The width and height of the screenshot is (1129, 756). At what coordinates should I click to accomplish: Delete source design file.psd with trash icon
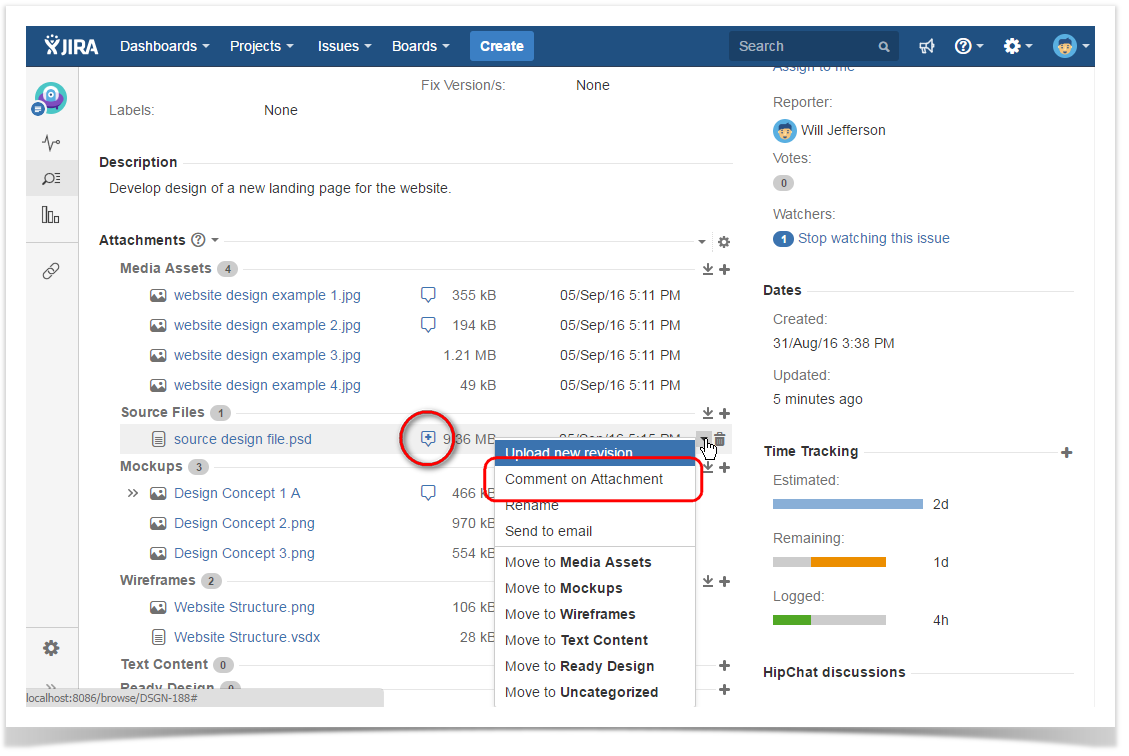pos(720,439)
